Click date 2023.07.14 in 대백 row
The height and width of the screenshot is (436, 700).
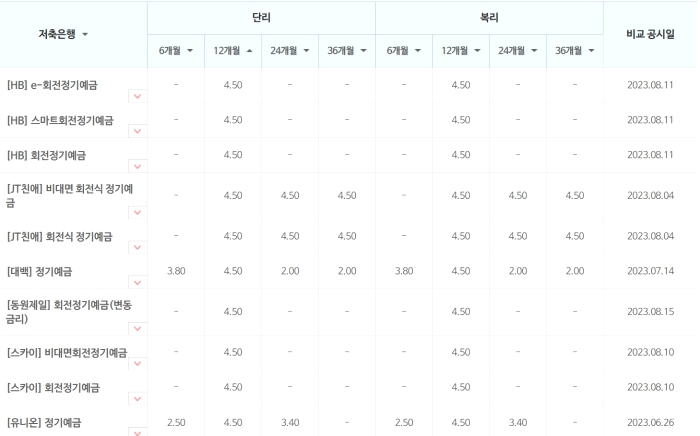tap(650, 271)
